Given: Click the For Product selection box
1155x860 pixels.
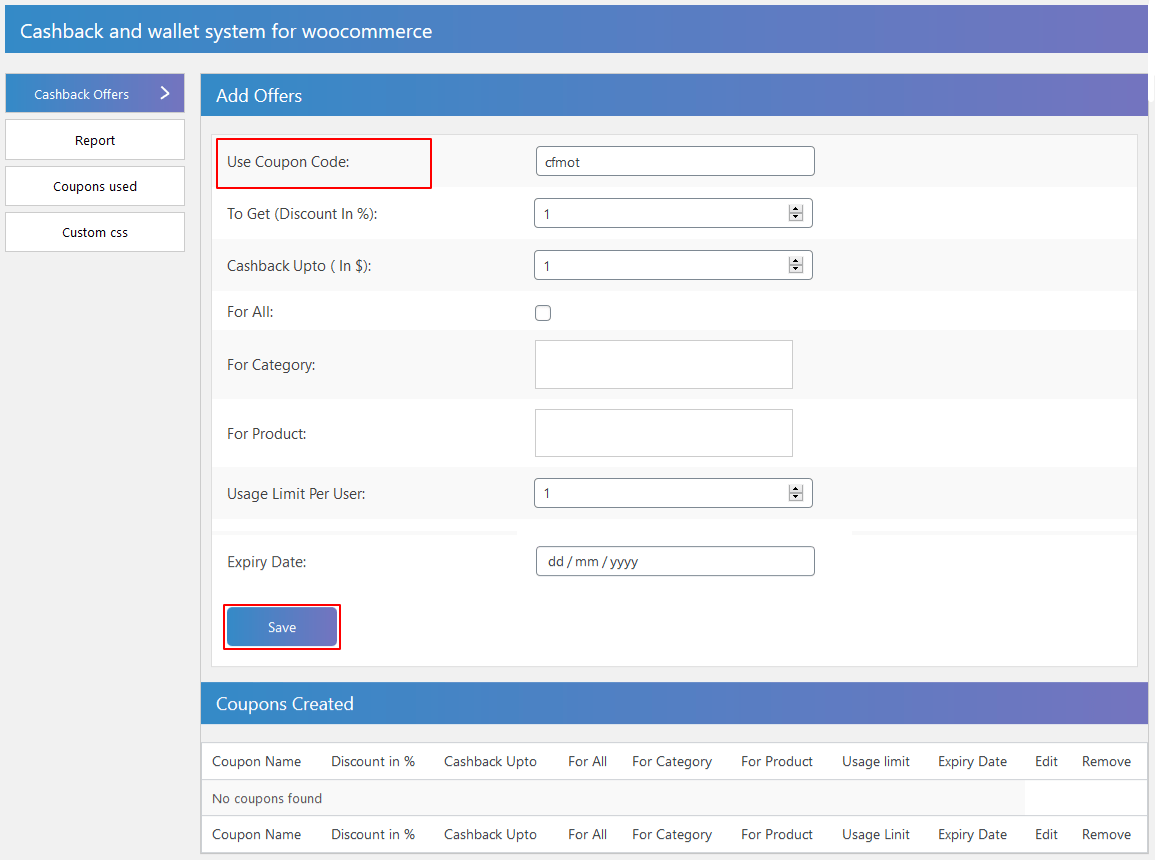Looking at the screenshot, I should coord(664,433).
